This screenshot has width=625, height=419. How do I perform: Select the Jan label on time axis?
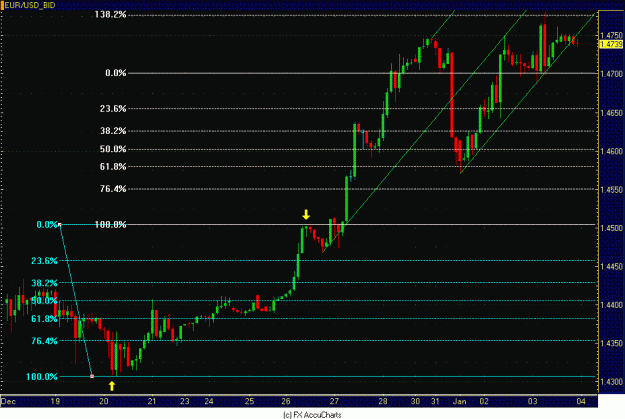pos(460,401)
